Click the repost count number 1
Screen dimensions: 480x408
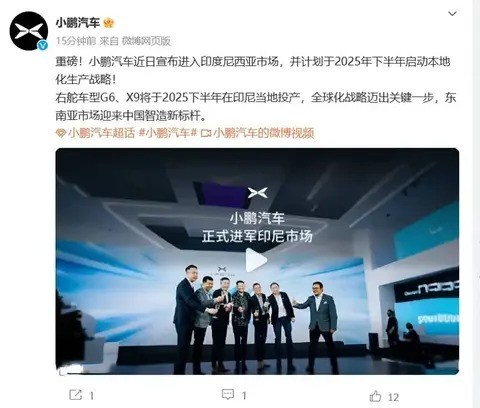(92, 396)
